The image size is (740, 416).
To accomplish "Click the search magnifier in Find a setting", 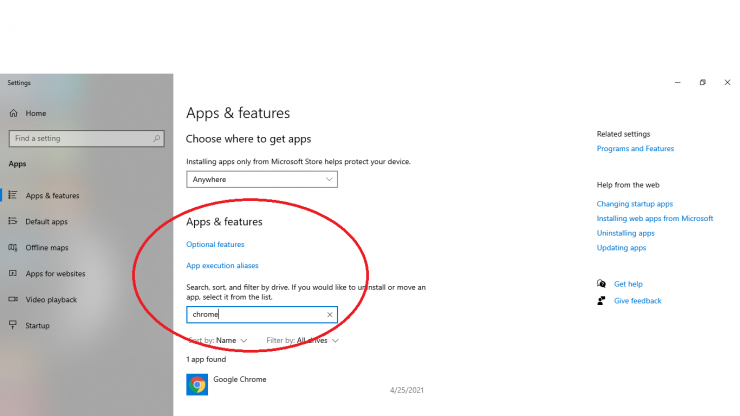I will click(x=156, y=138).
